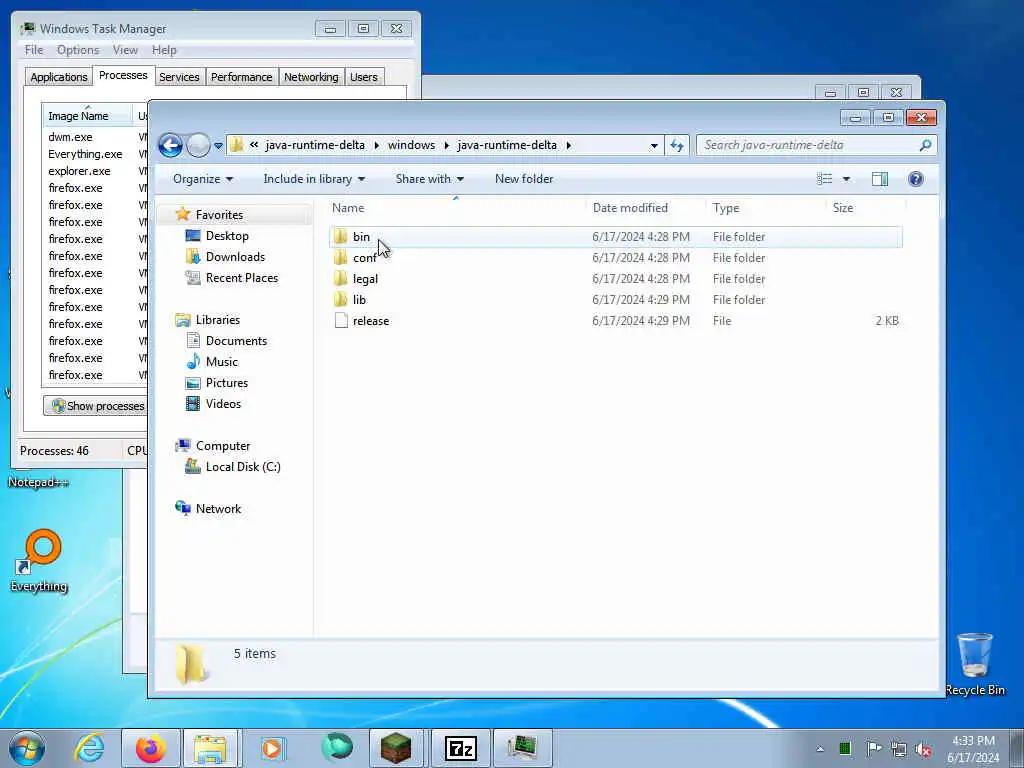This screenshot has height=768, width=1024.
Task: Select Network in navigation pane
Action: pos(218,509)
